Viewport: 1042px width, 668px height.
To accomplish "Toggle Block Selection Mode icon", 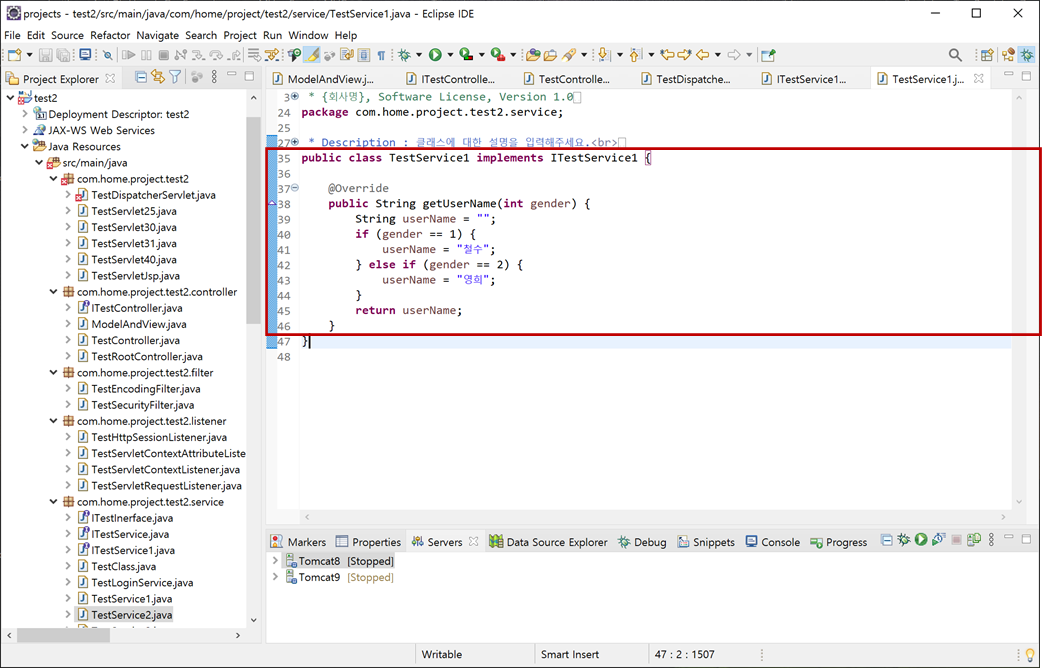I will tap(364, 55).
